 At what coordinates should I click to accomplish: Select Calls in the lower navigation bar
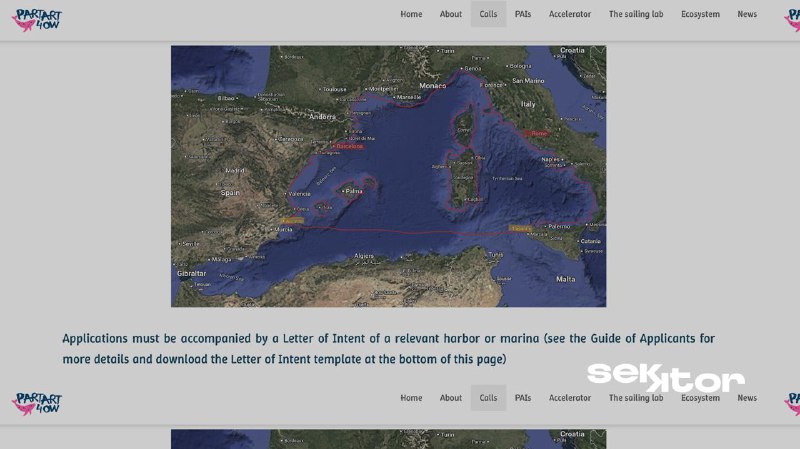(x=488, y=398)
